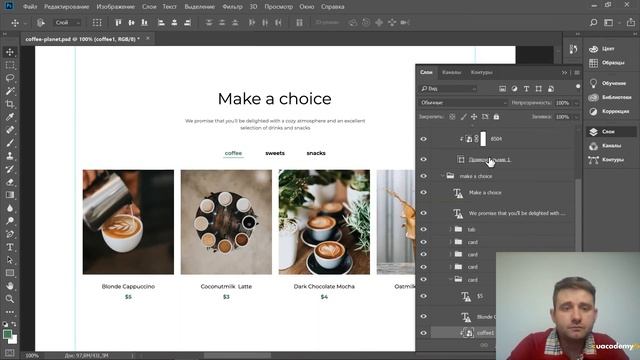Screen dimensions: 640x360
Task: Close the coffee-planet.psd document tab
Action: coord(148,38)
